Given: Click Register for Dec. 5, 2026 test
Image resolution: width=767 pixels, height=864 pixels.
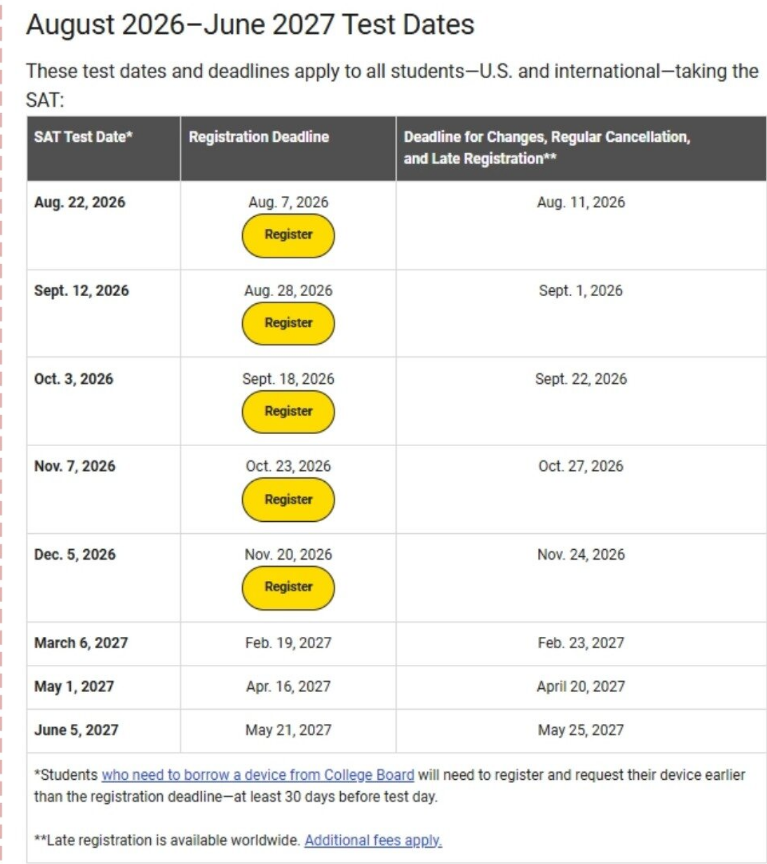Looking at the screenshot, I should click(288, 587).
